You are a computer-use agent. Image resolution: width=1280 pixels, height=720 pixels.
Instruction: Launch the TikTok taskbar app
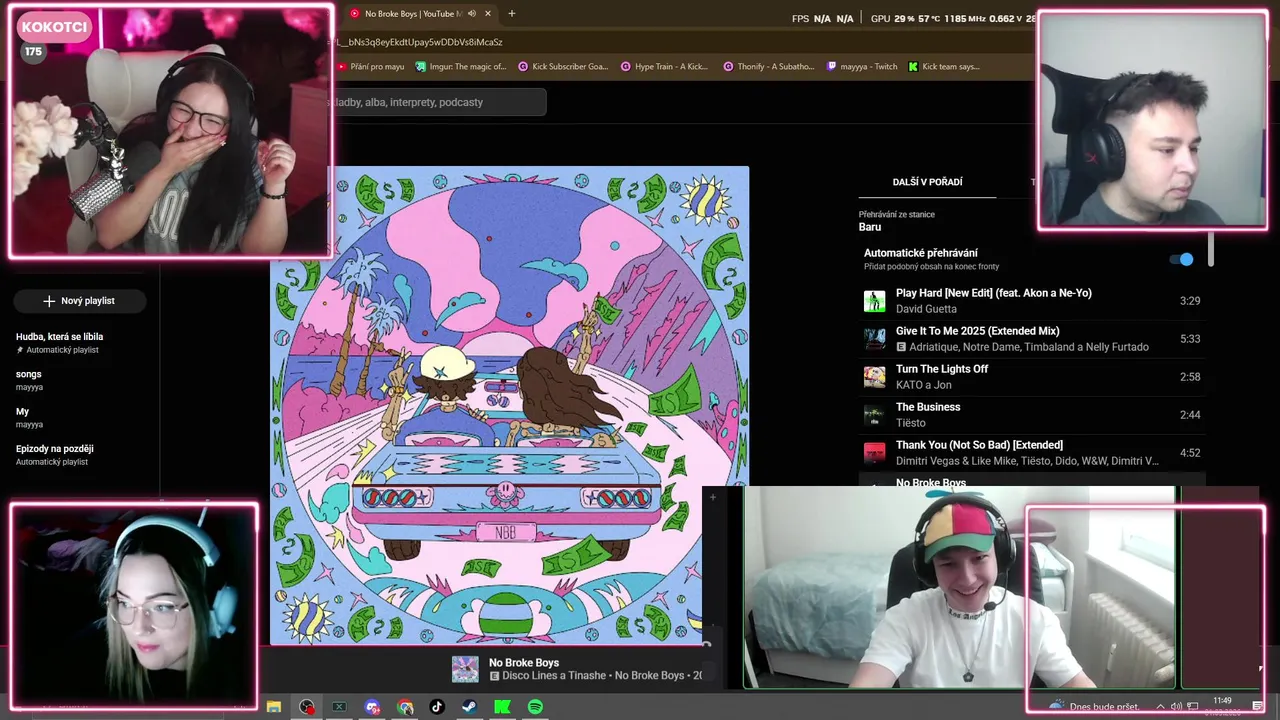pyautogui.click(x=437, y=707)
